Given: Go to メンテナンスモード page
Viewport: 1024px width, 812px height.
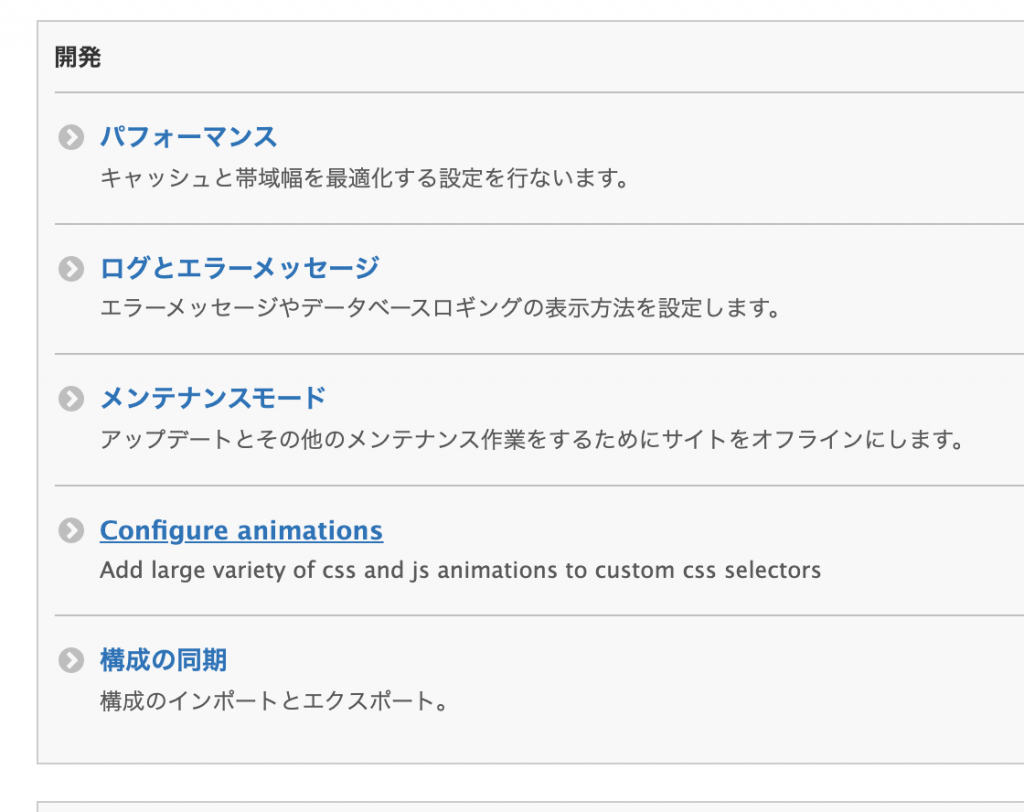Looking at the screenshot, I should point(212,398).
